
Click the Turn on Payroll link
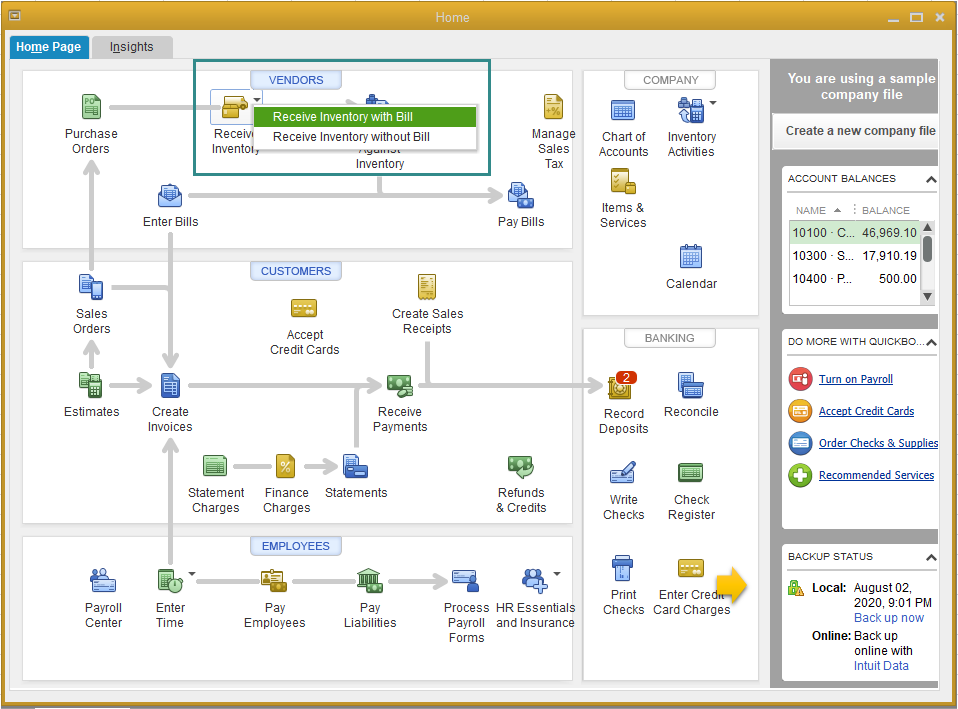855,379
